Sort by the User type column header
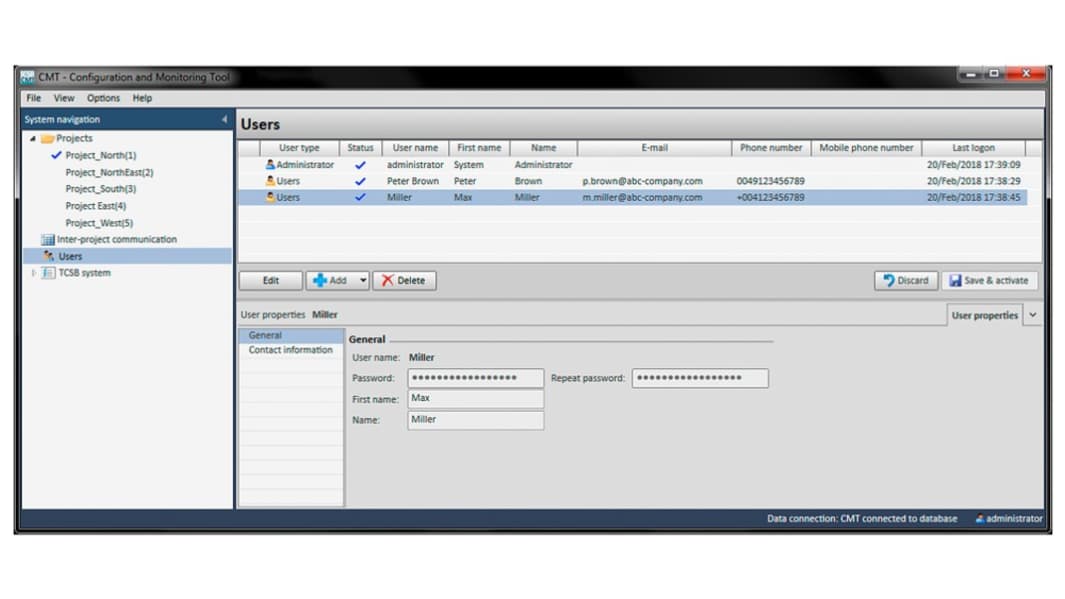1065x599 pixels. 299,148
